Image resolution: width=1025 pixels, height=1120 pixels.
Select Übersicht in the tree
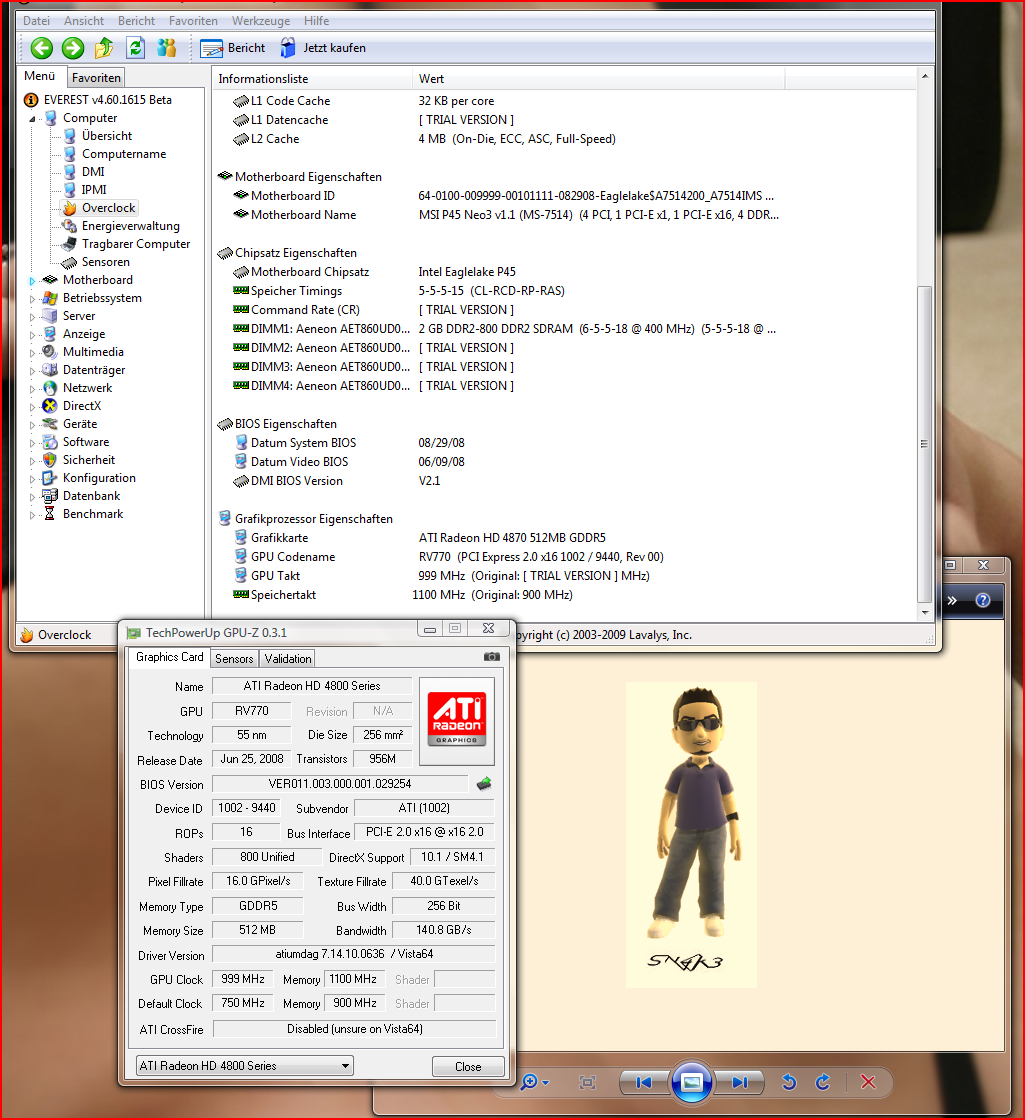click(x=106, y=136)
